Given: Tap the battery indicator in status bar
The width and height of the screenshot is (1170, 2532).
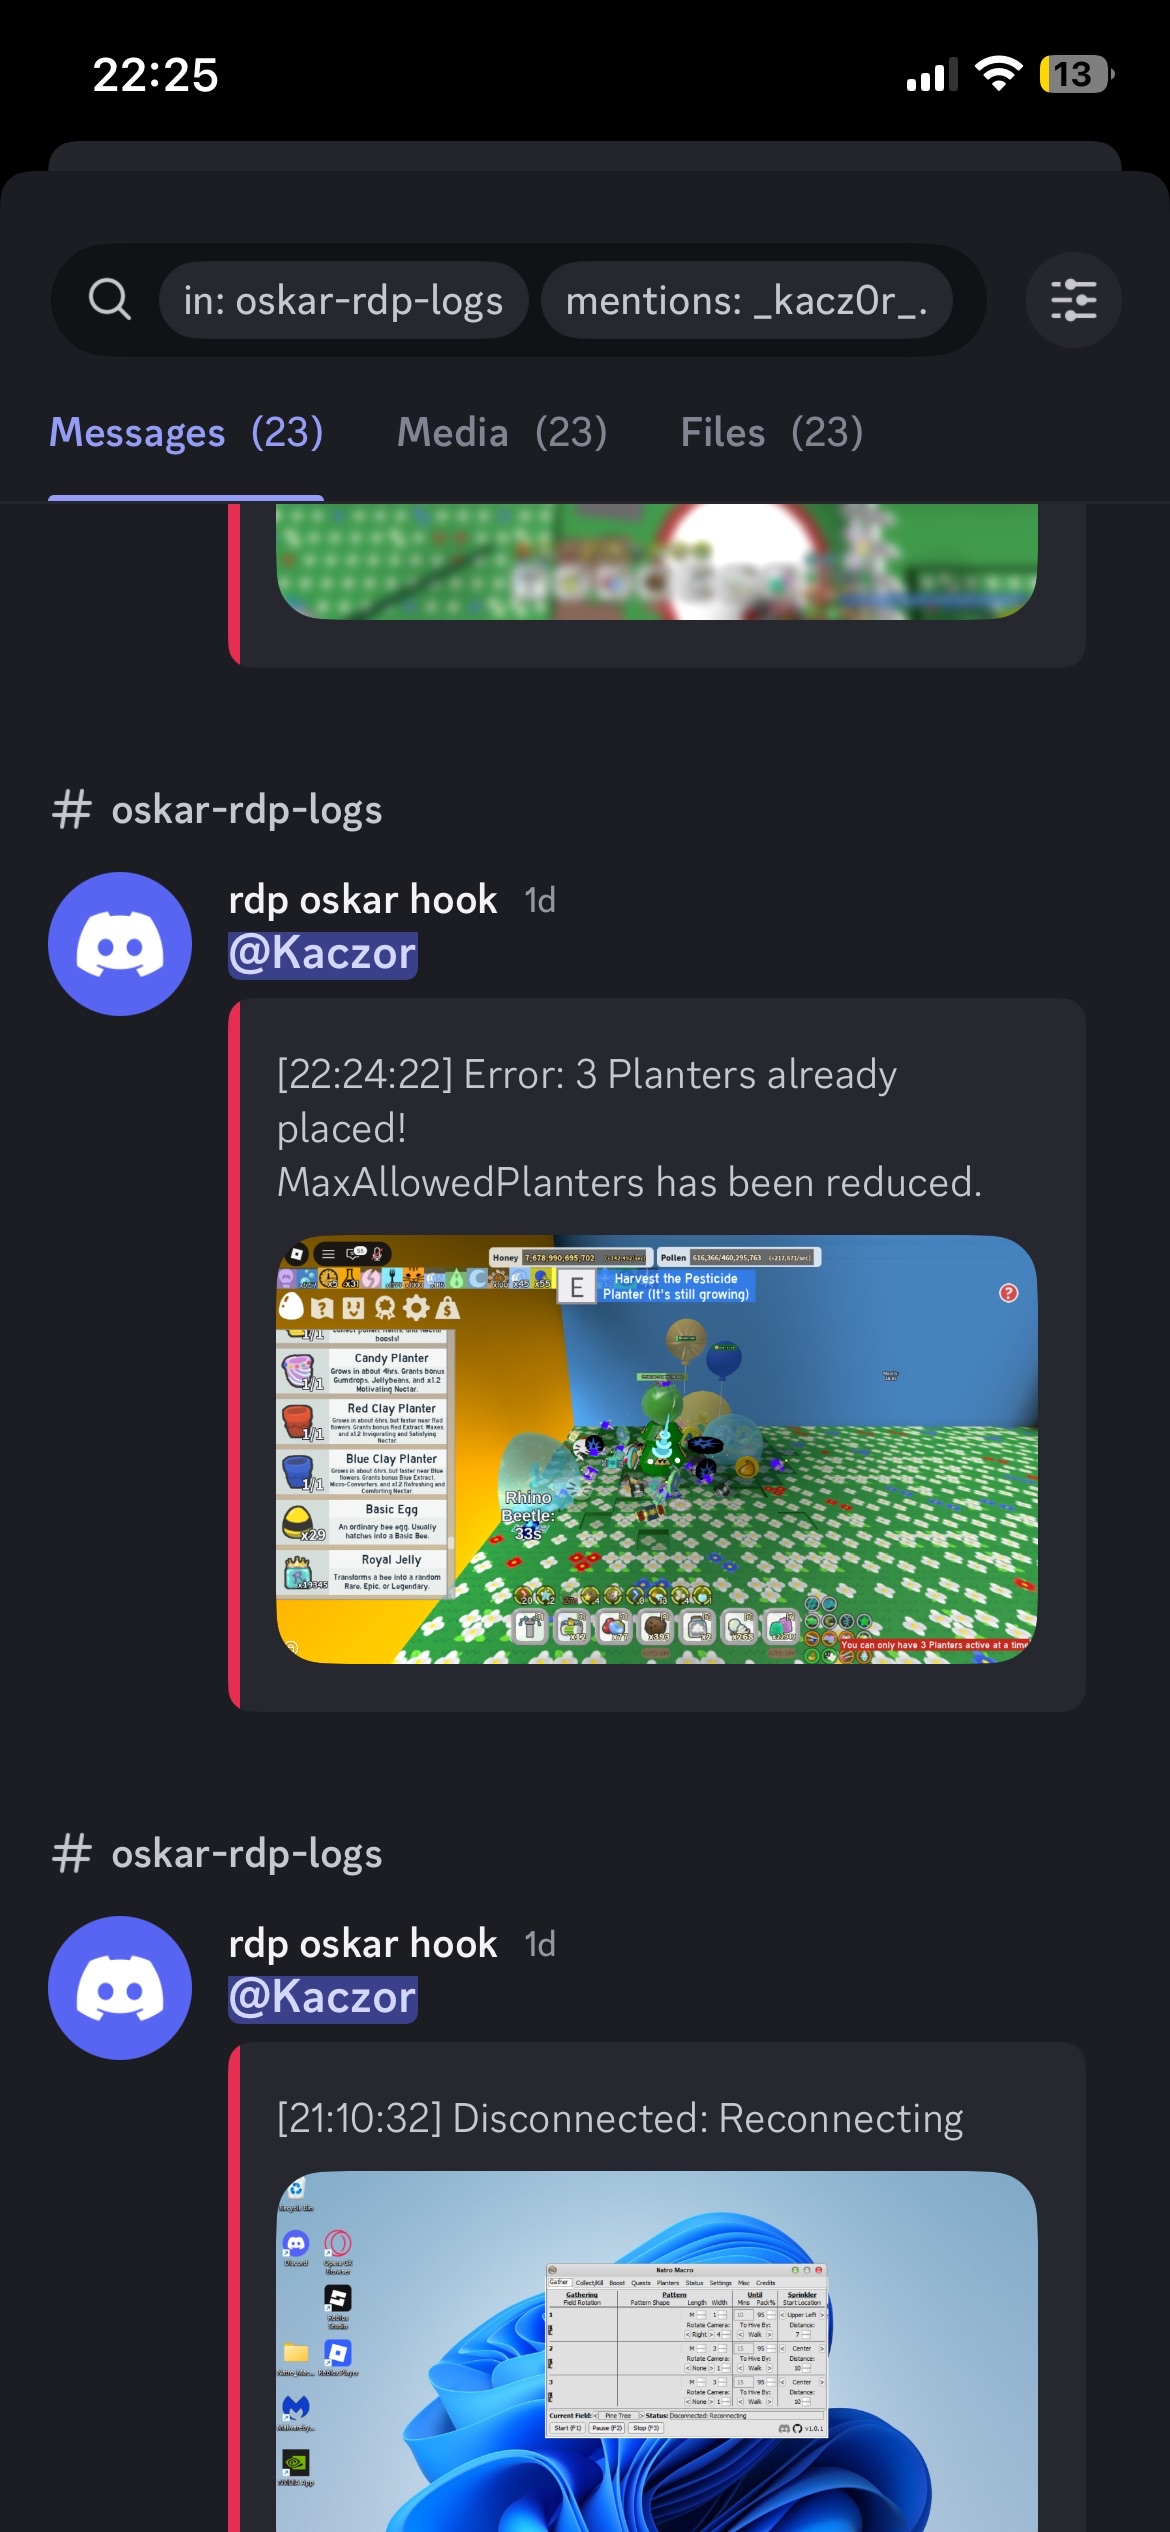Looking at the screenshot, I should click(1076, 74).
